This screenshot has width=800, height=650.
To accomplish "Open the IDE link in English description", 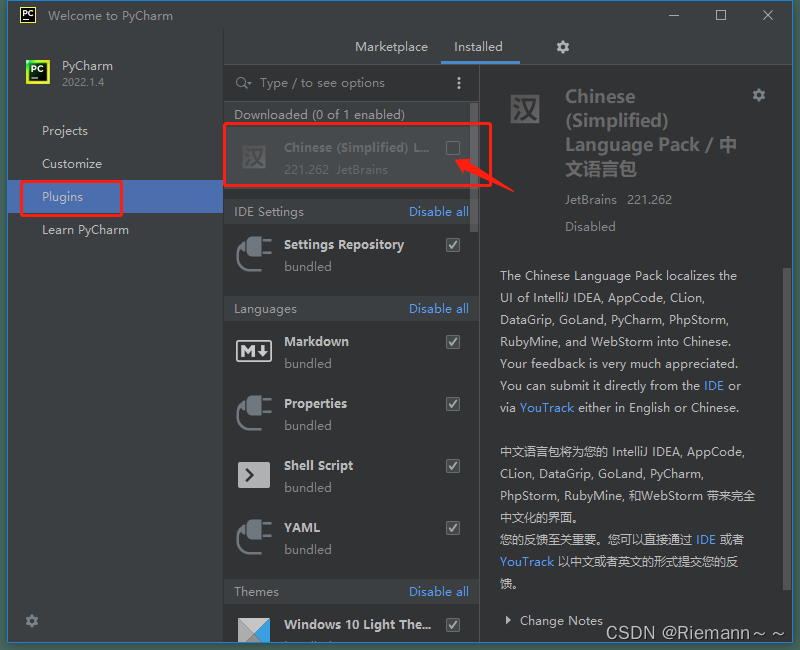I will pos(713,386).
